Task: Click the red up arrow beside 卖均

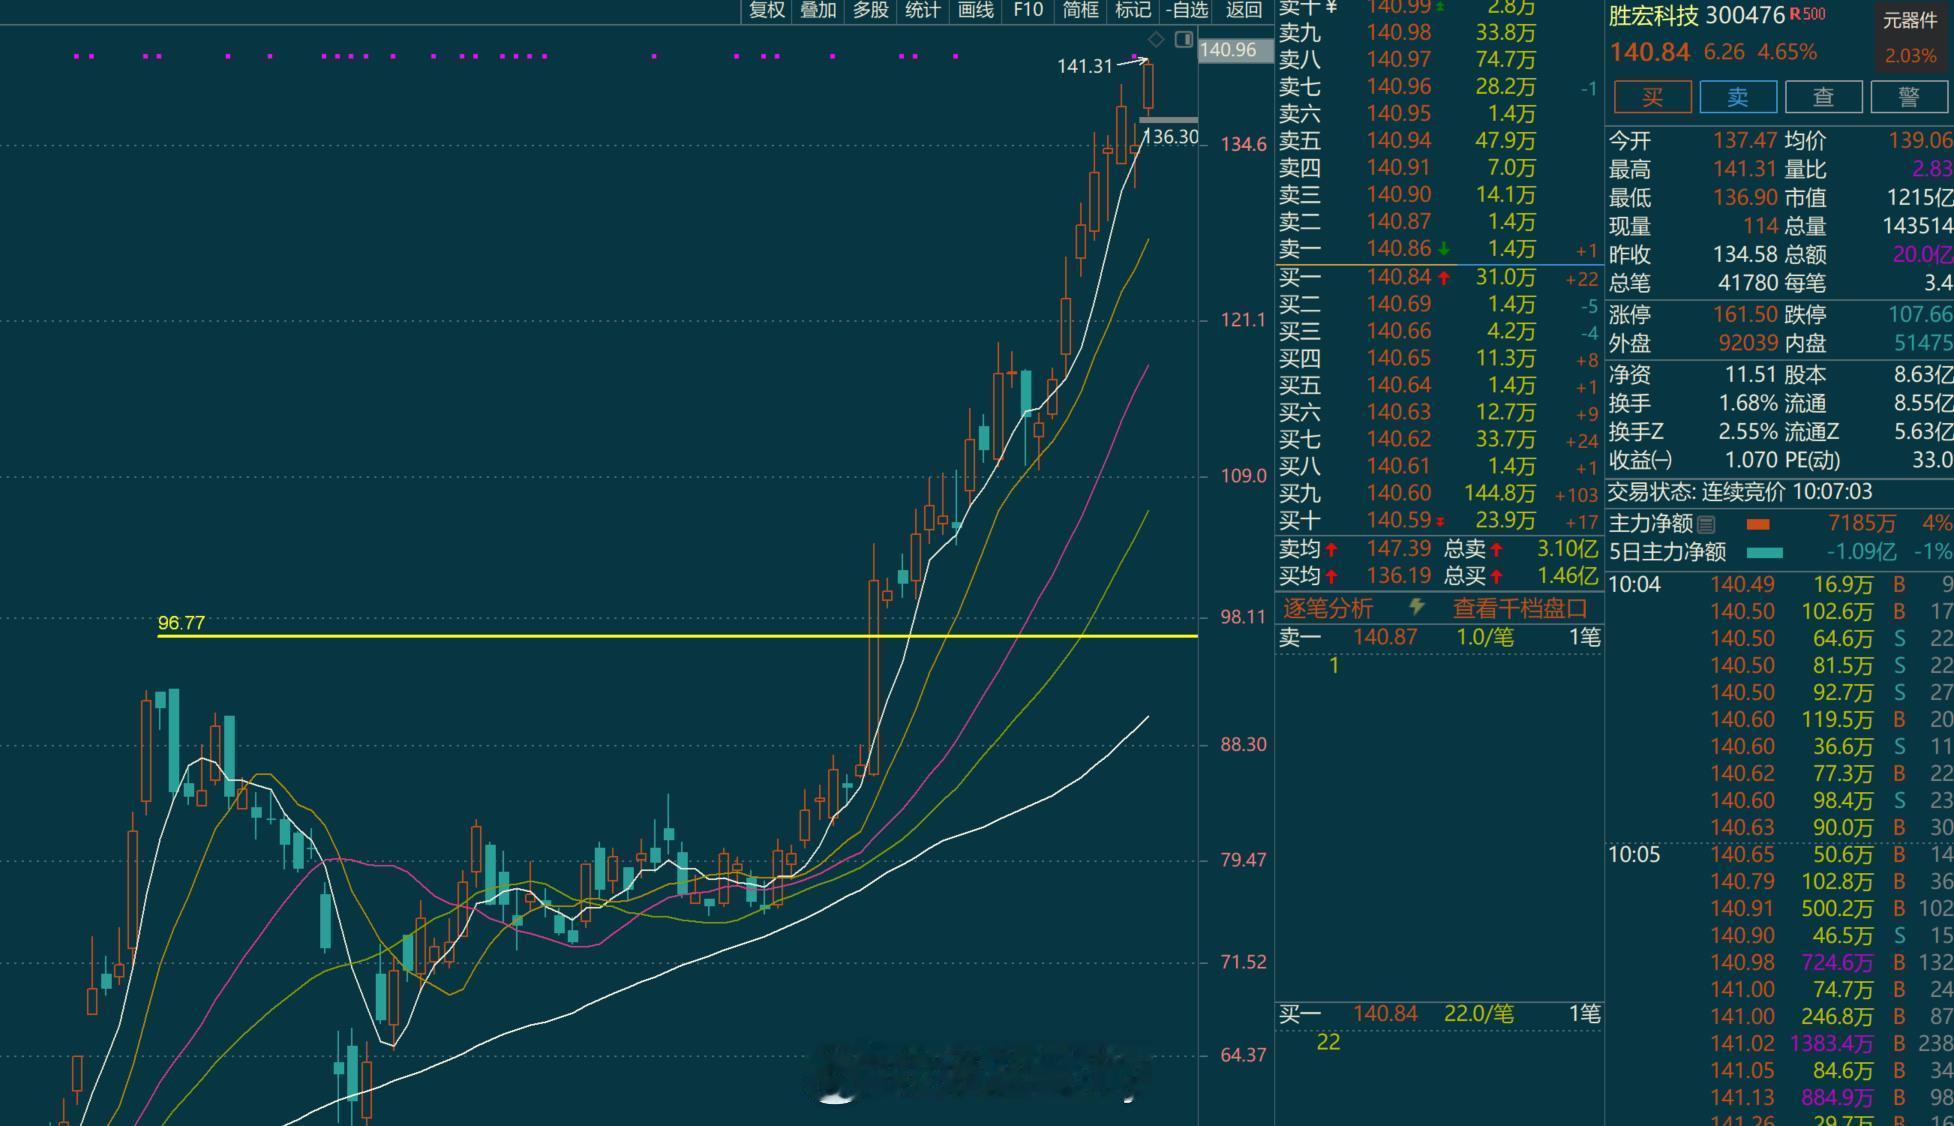Action: click(x=1332, y=550)
